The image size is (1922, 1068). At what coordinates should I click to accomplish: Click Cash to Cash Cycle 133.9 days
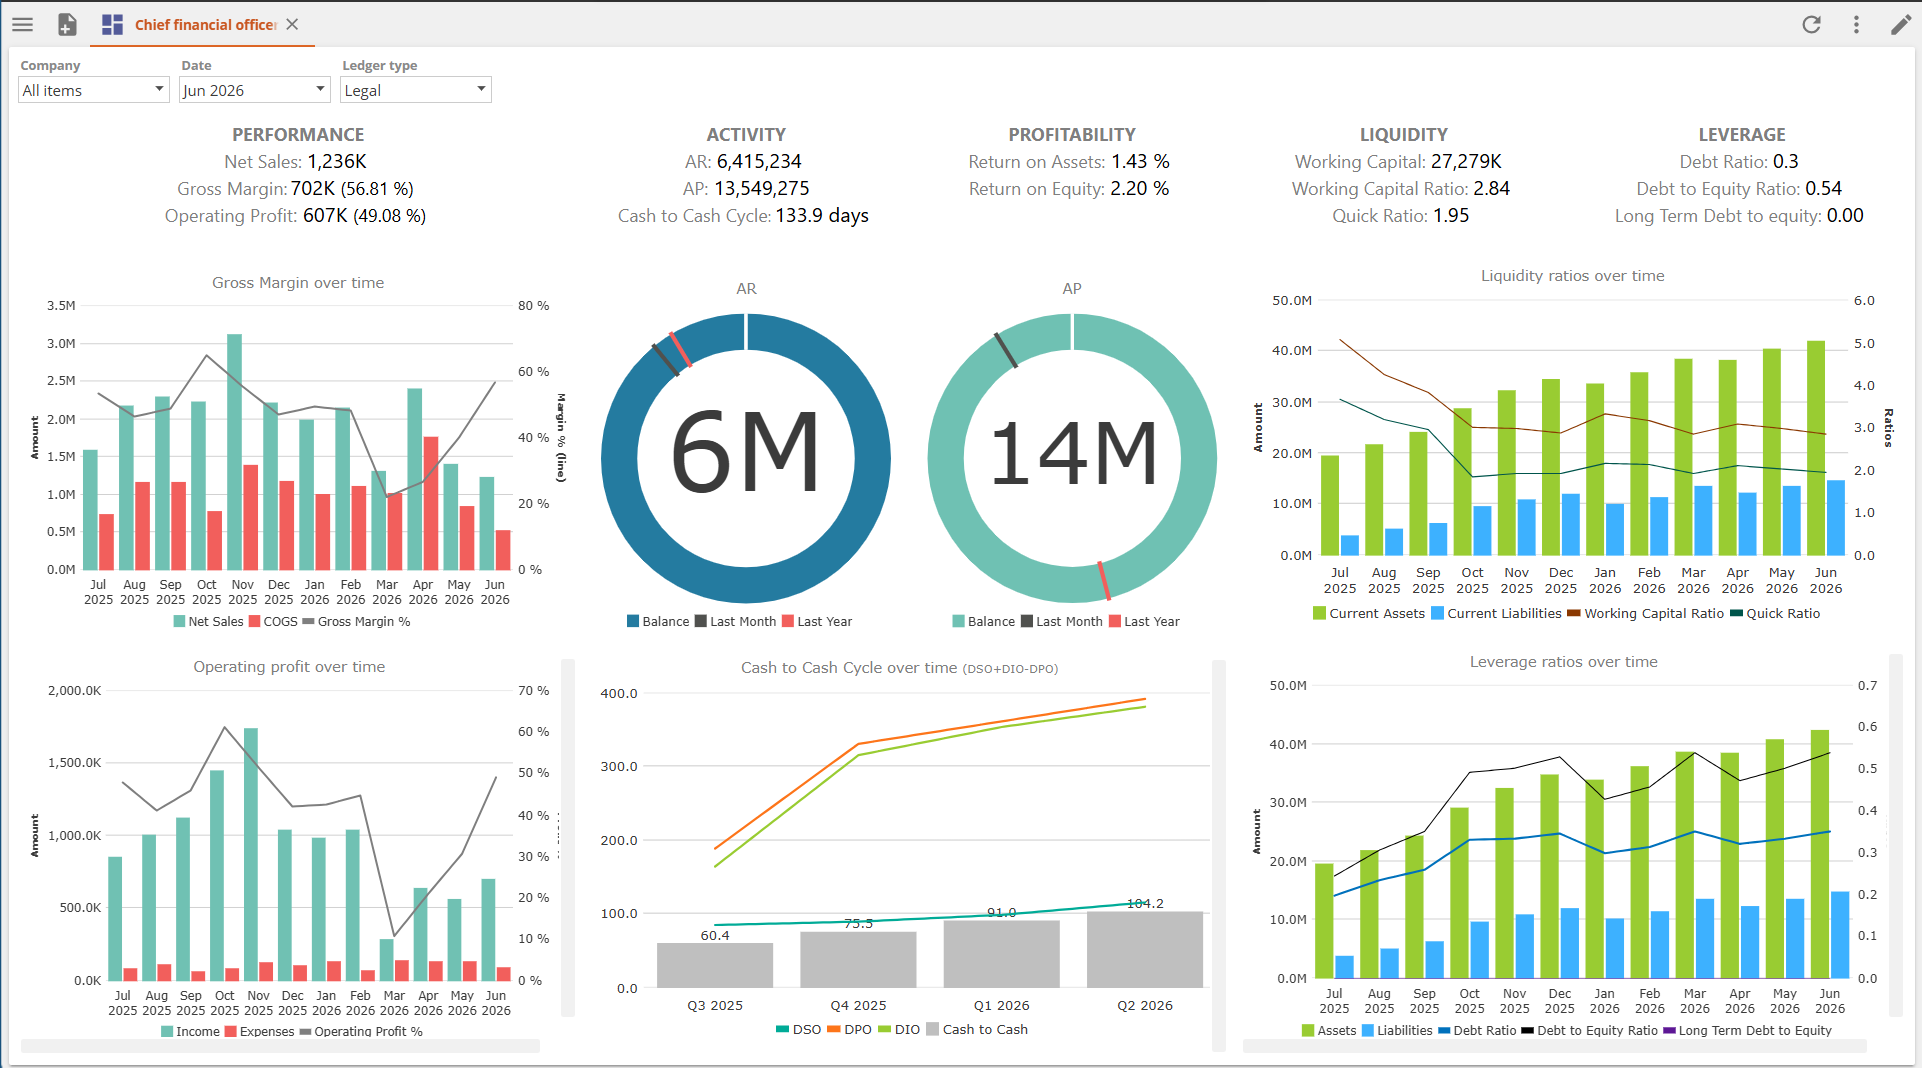822,216
